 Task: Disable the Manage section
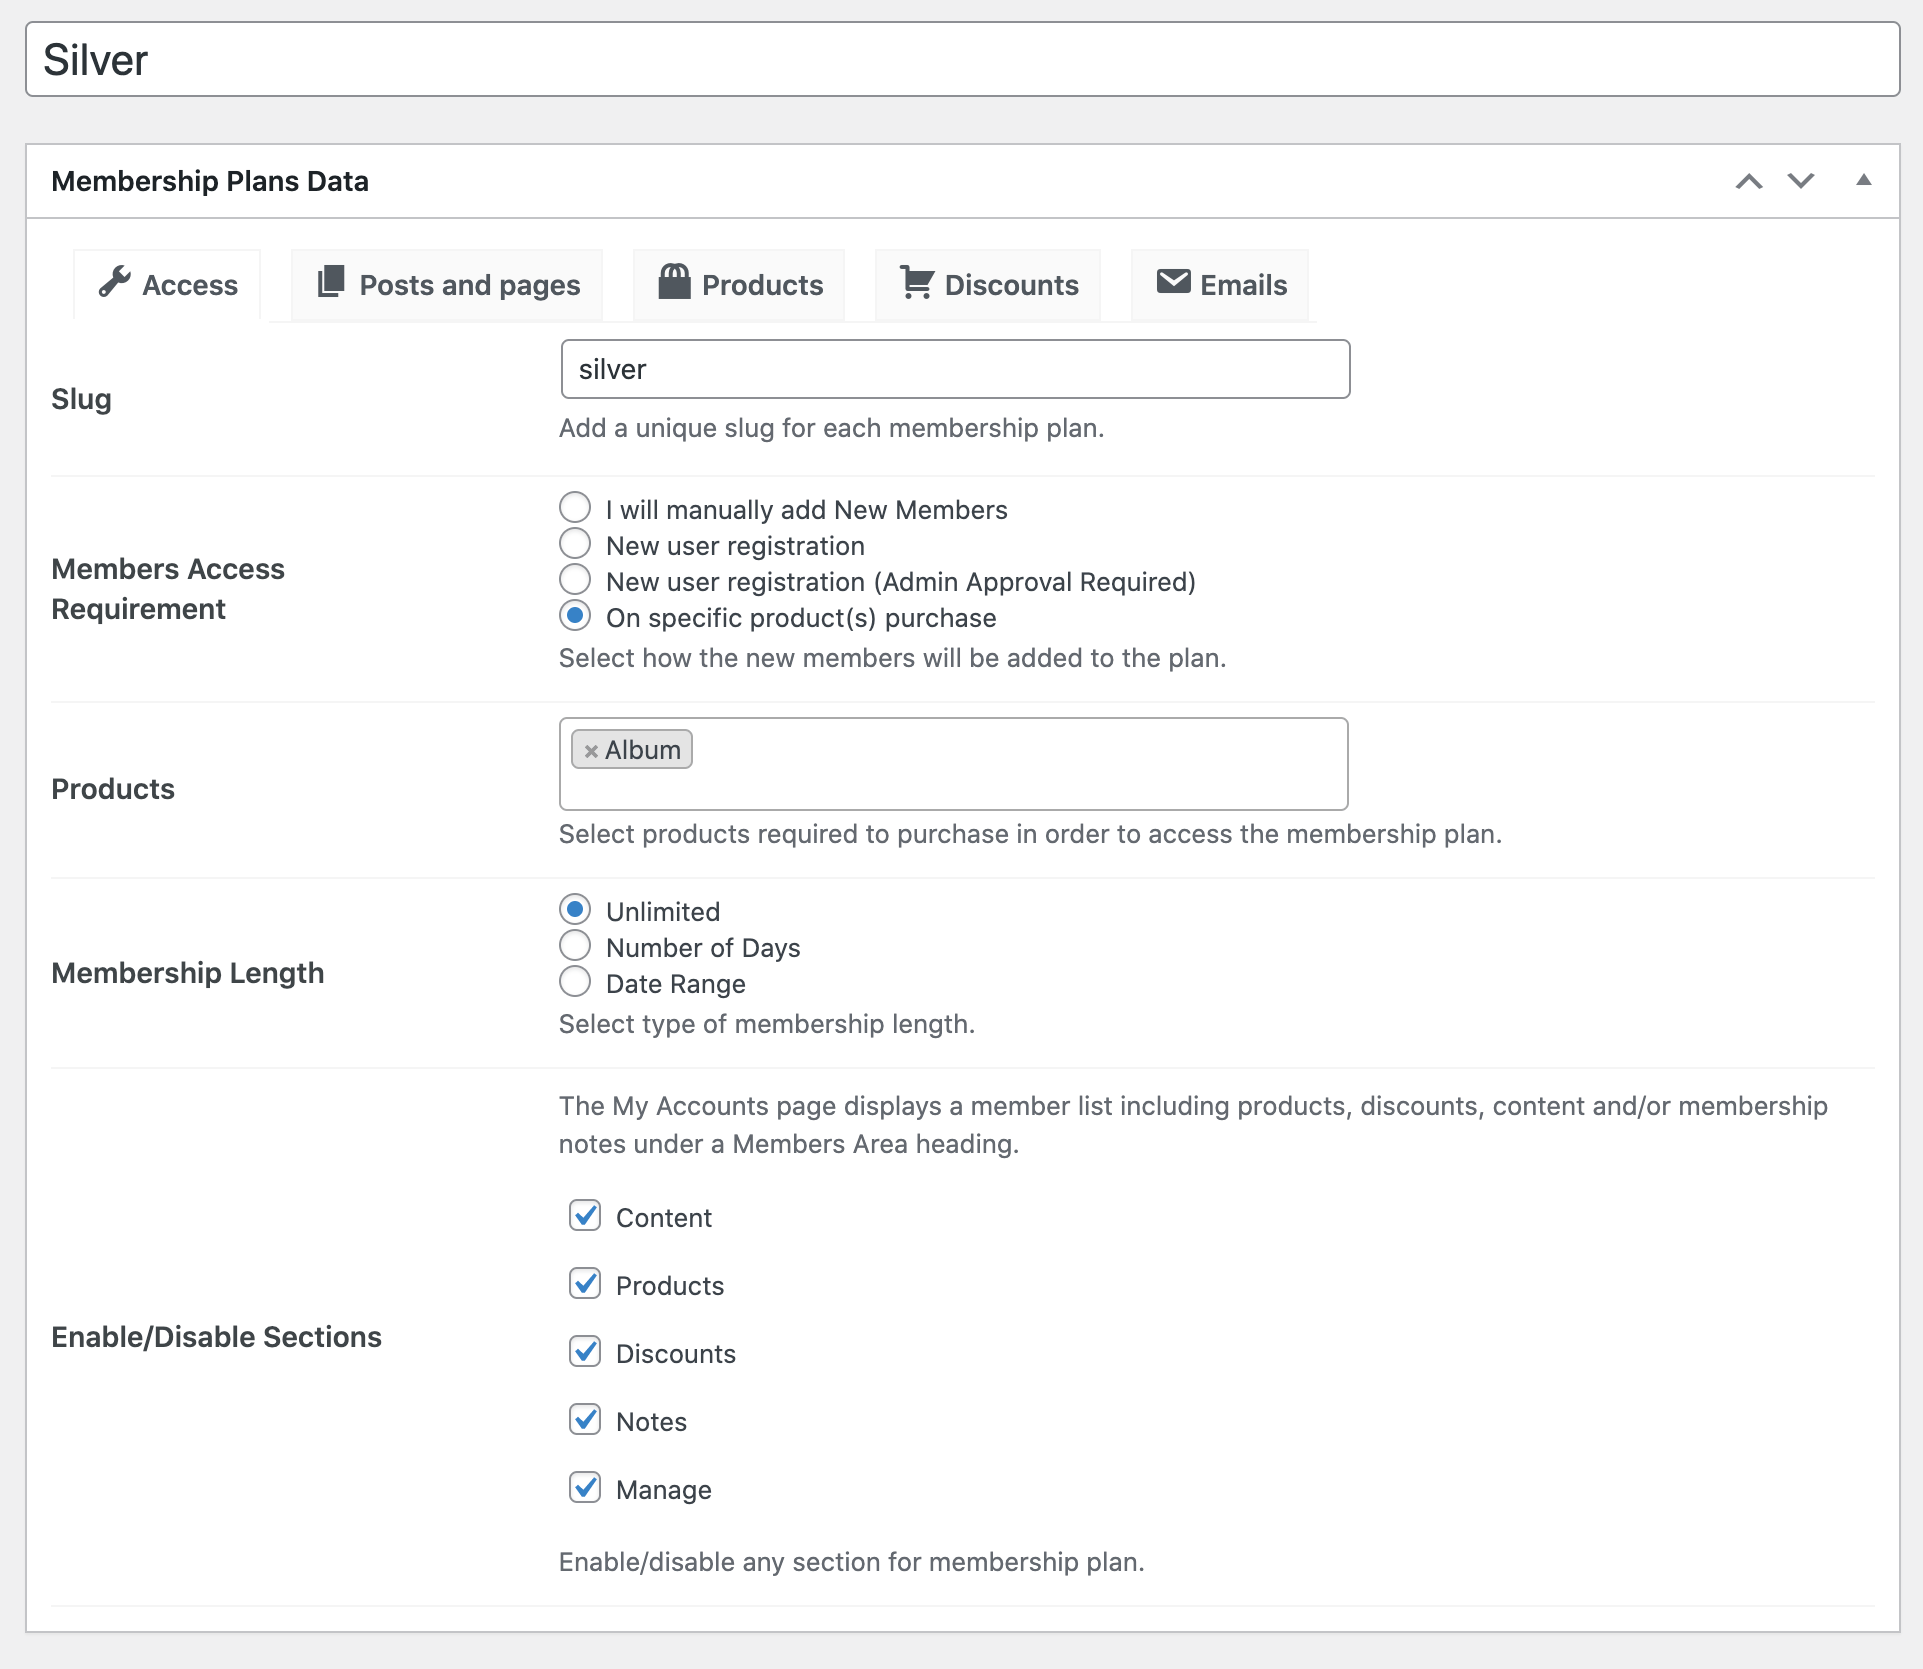585,1487
